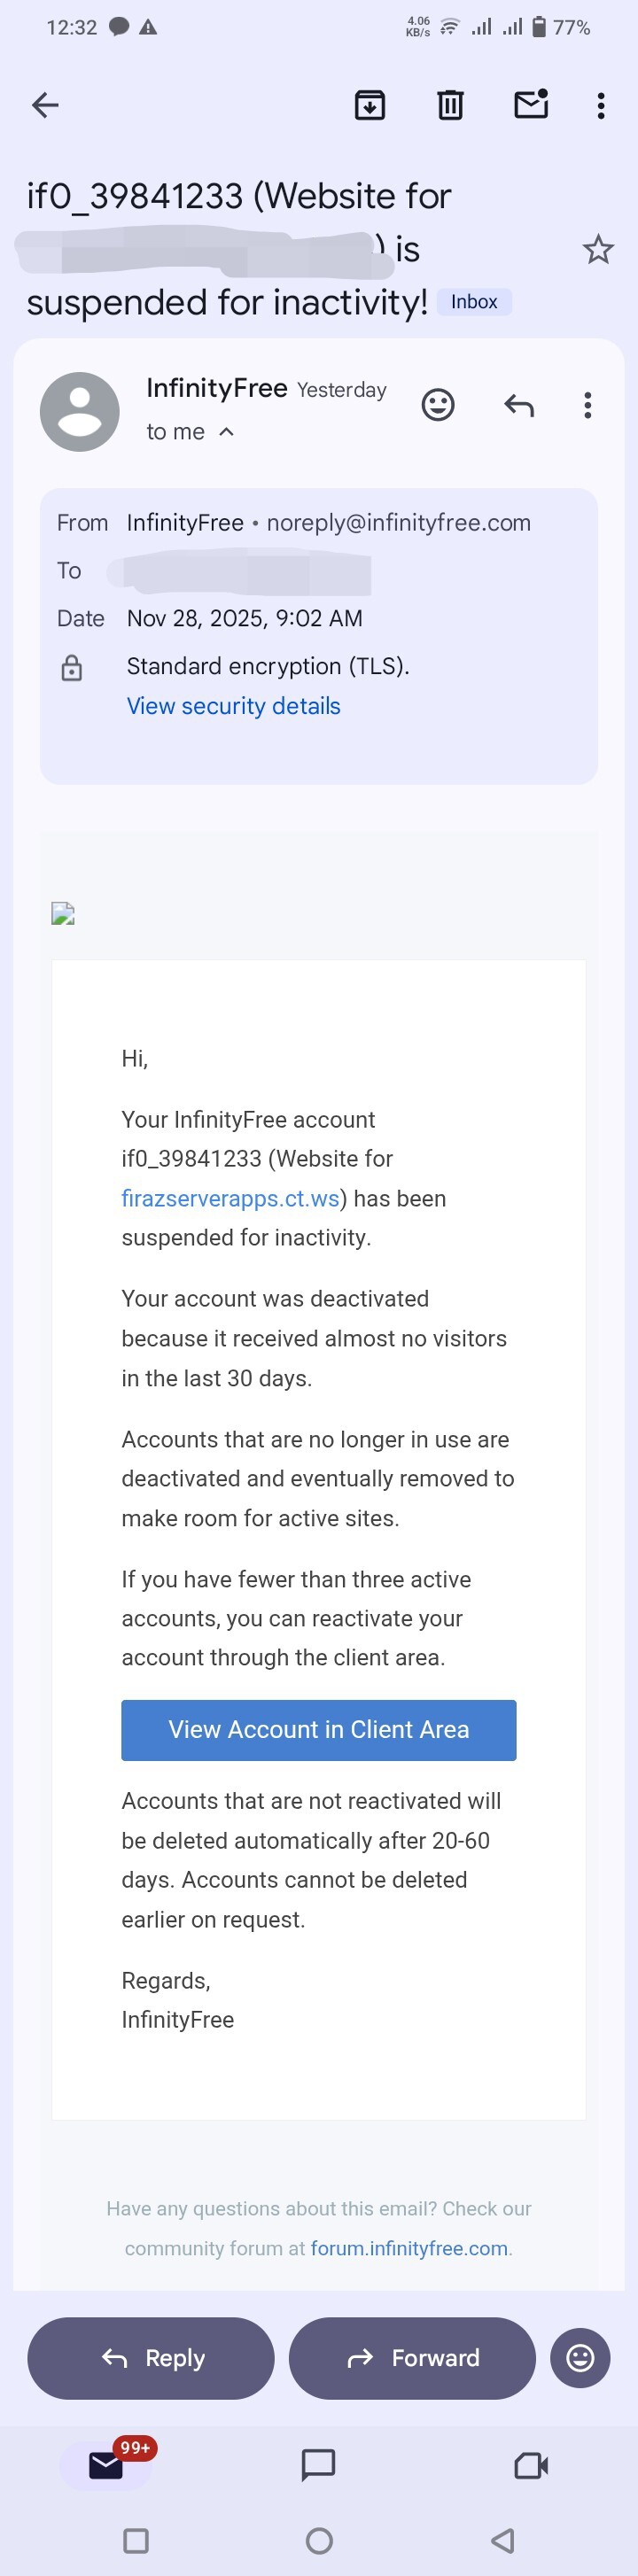Image resolution: width=638 pixels, height=2576 pixels.
Task: Archive this email with the archive icon
Action: (x=370, y=105)
